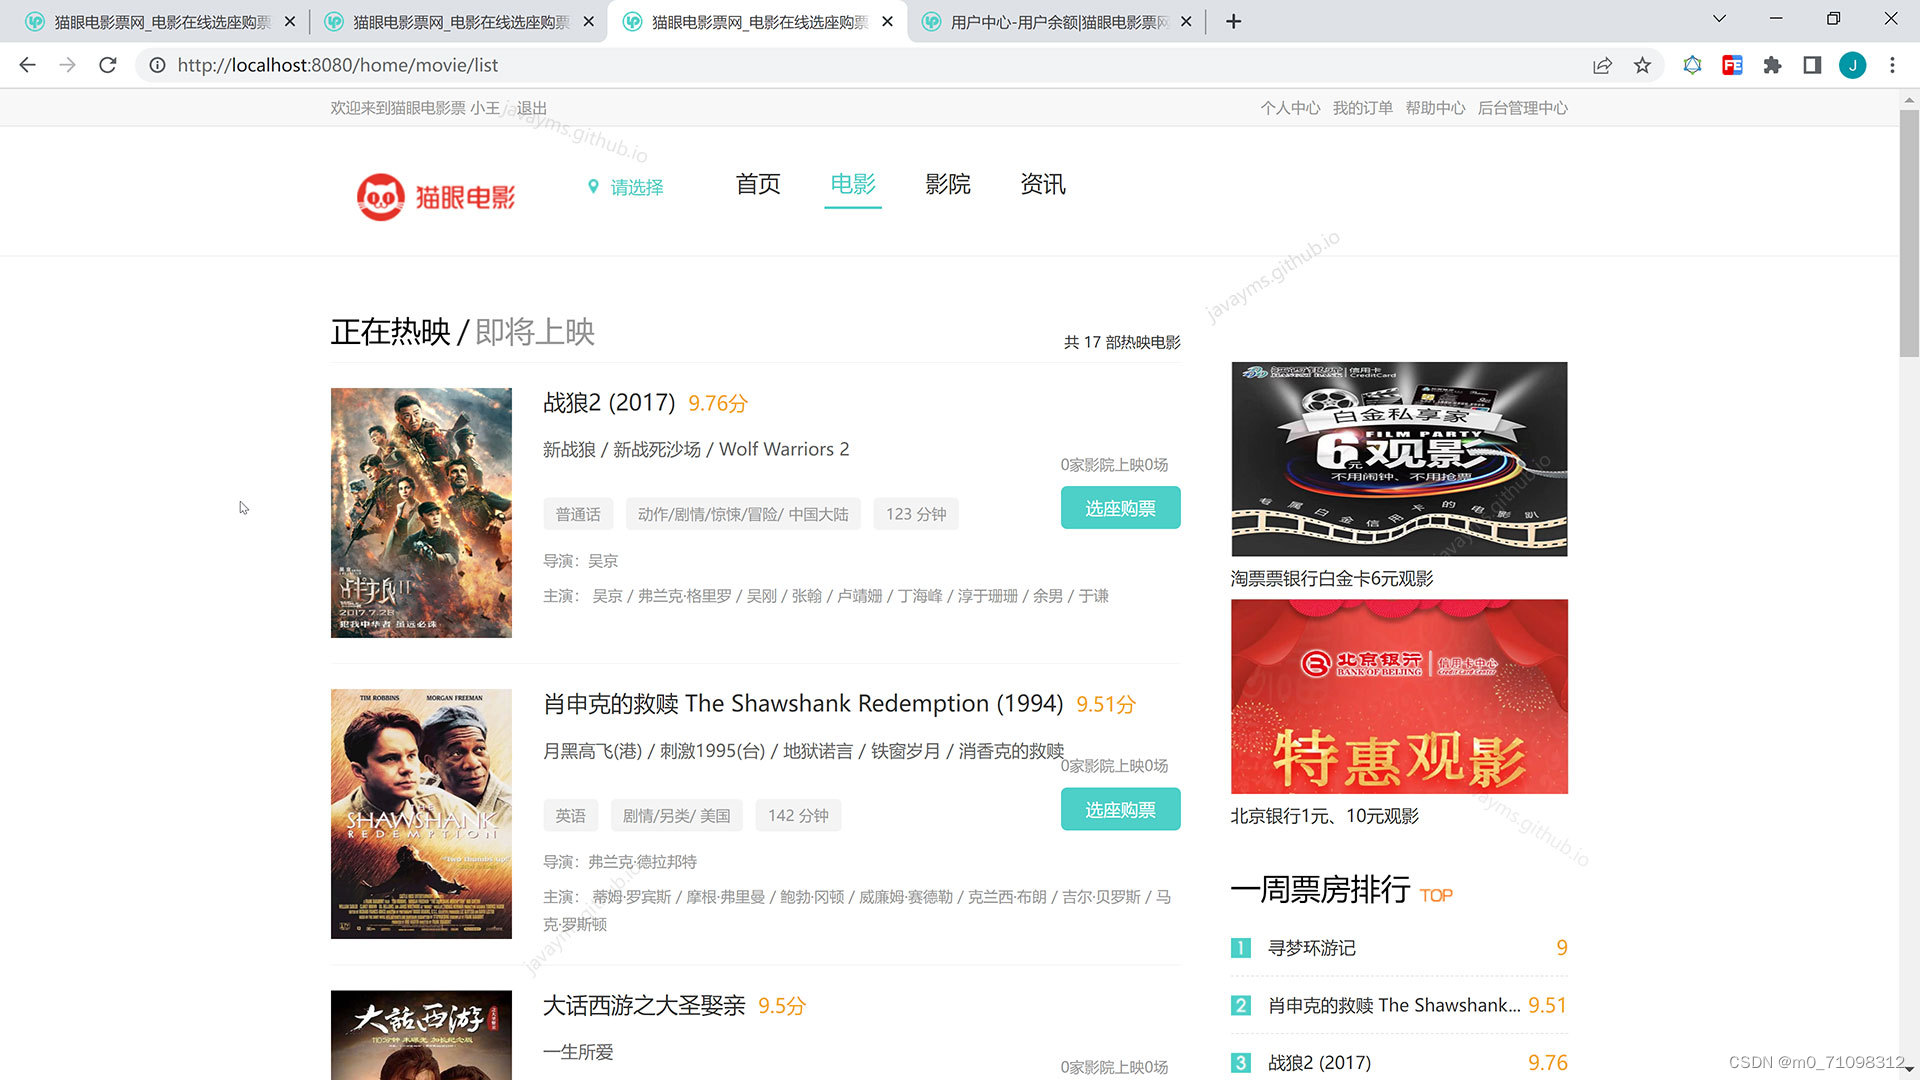Open 我的订单 link

click(x=1362, y=108)
